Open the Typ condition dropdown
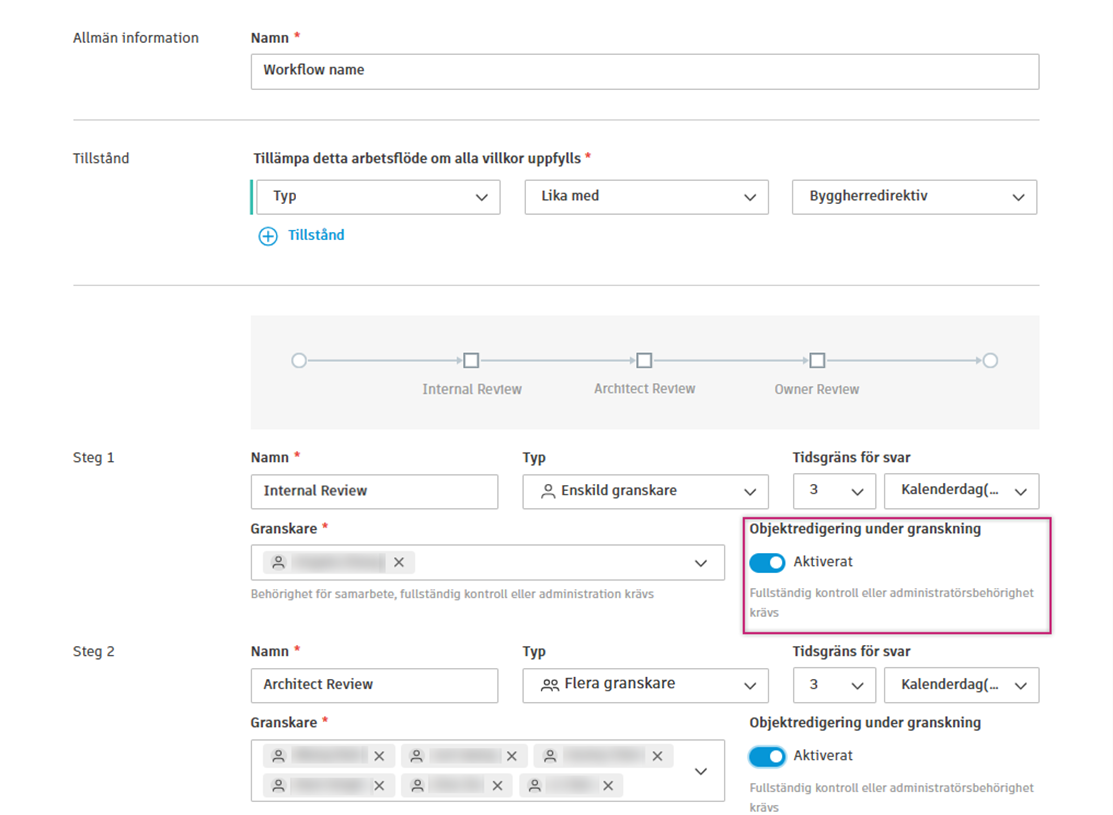 point(378,197)
